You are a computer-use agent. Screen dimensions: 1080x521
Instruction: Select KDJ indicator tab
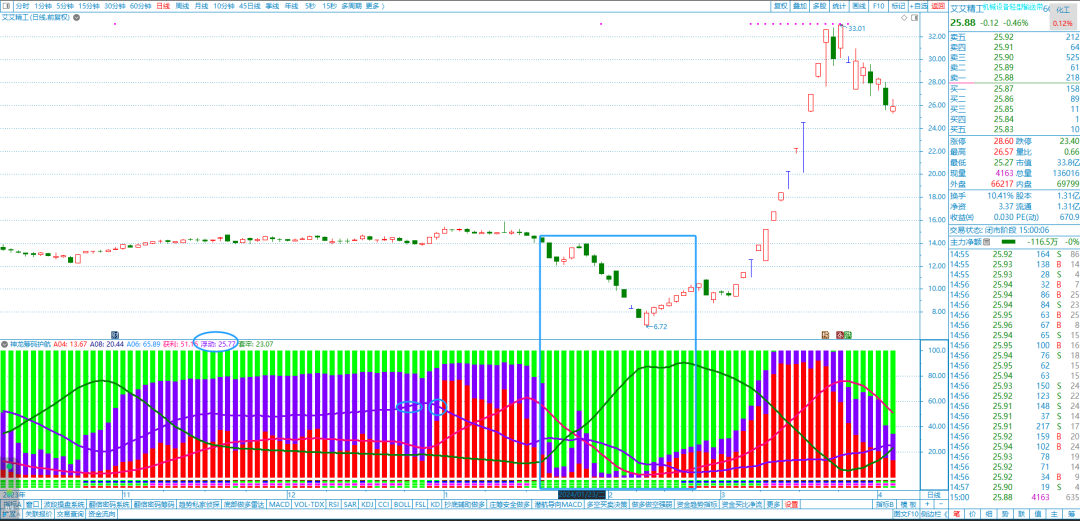point(367,504)
